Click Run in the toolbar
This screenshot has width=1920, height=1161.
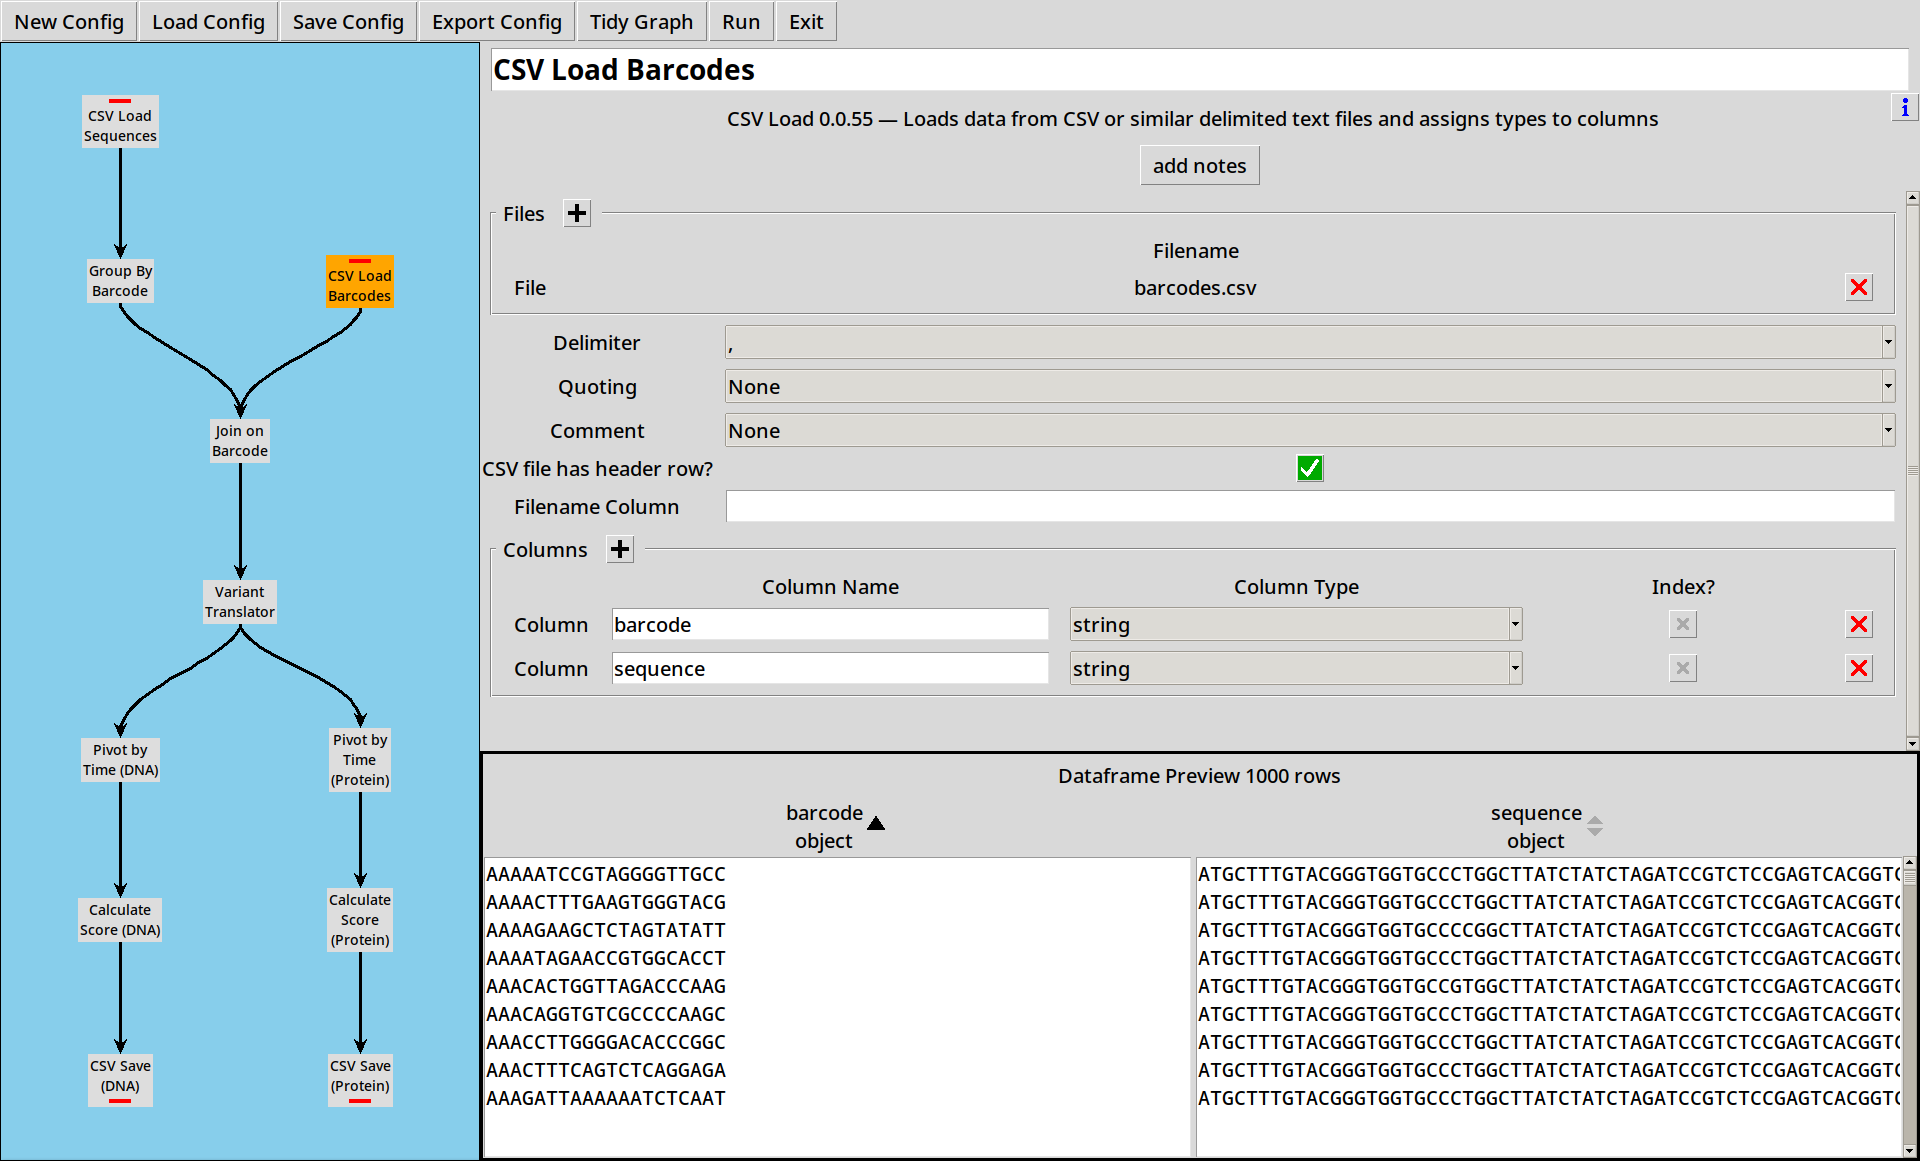(741, 22)
